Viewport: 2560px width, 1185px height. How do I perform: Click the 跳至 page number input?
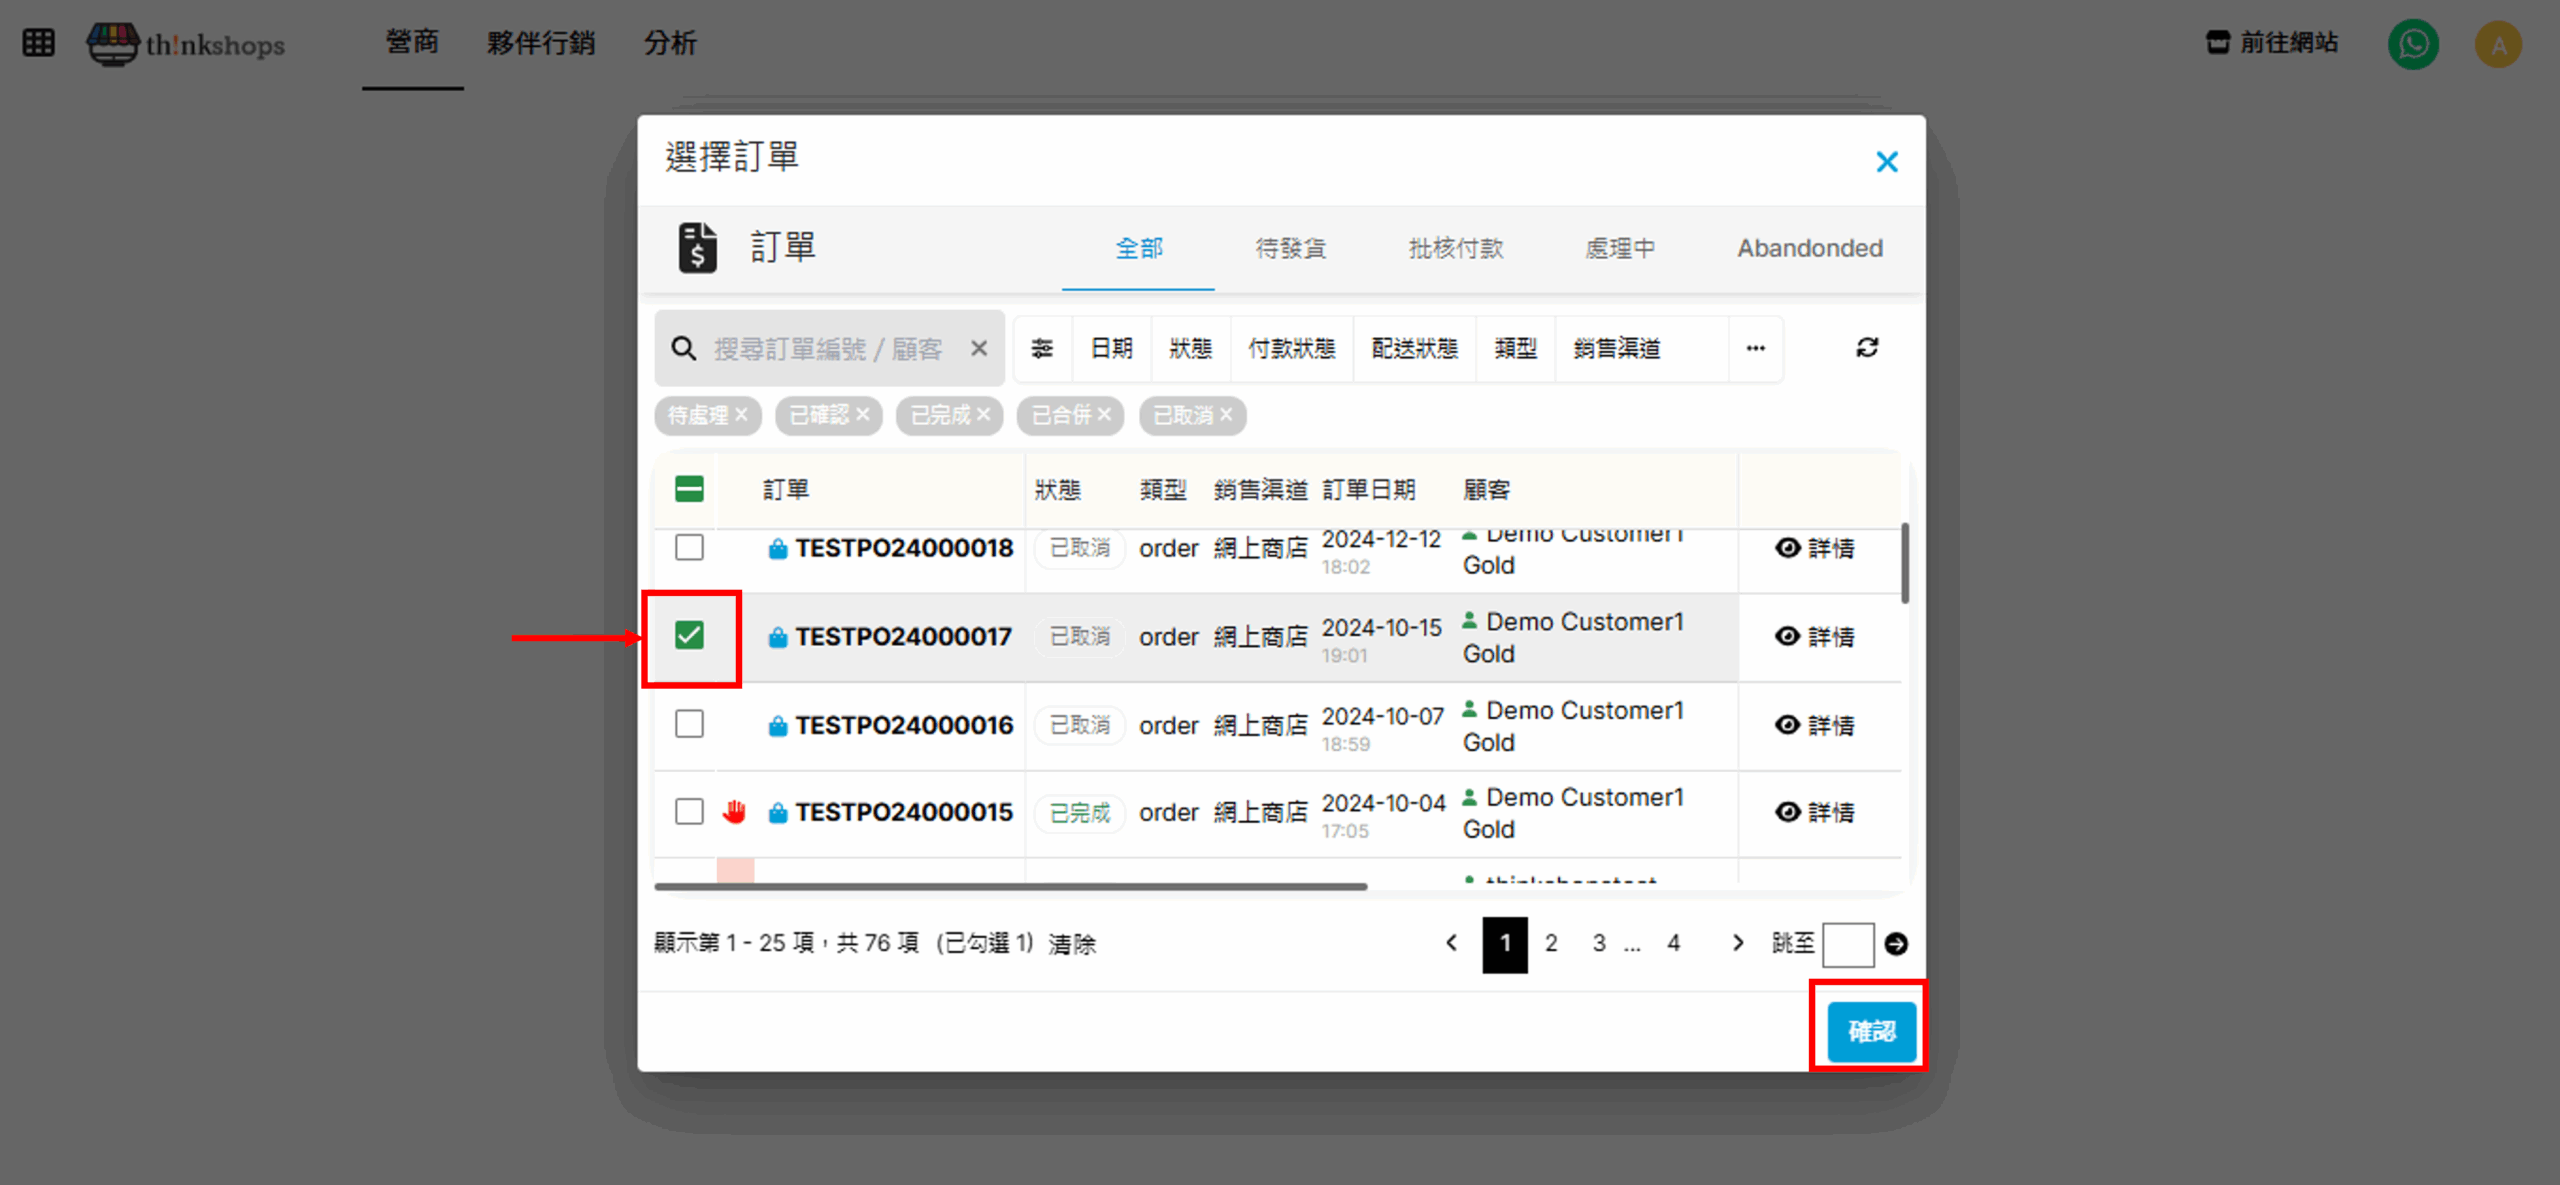tap(1847, 943)
